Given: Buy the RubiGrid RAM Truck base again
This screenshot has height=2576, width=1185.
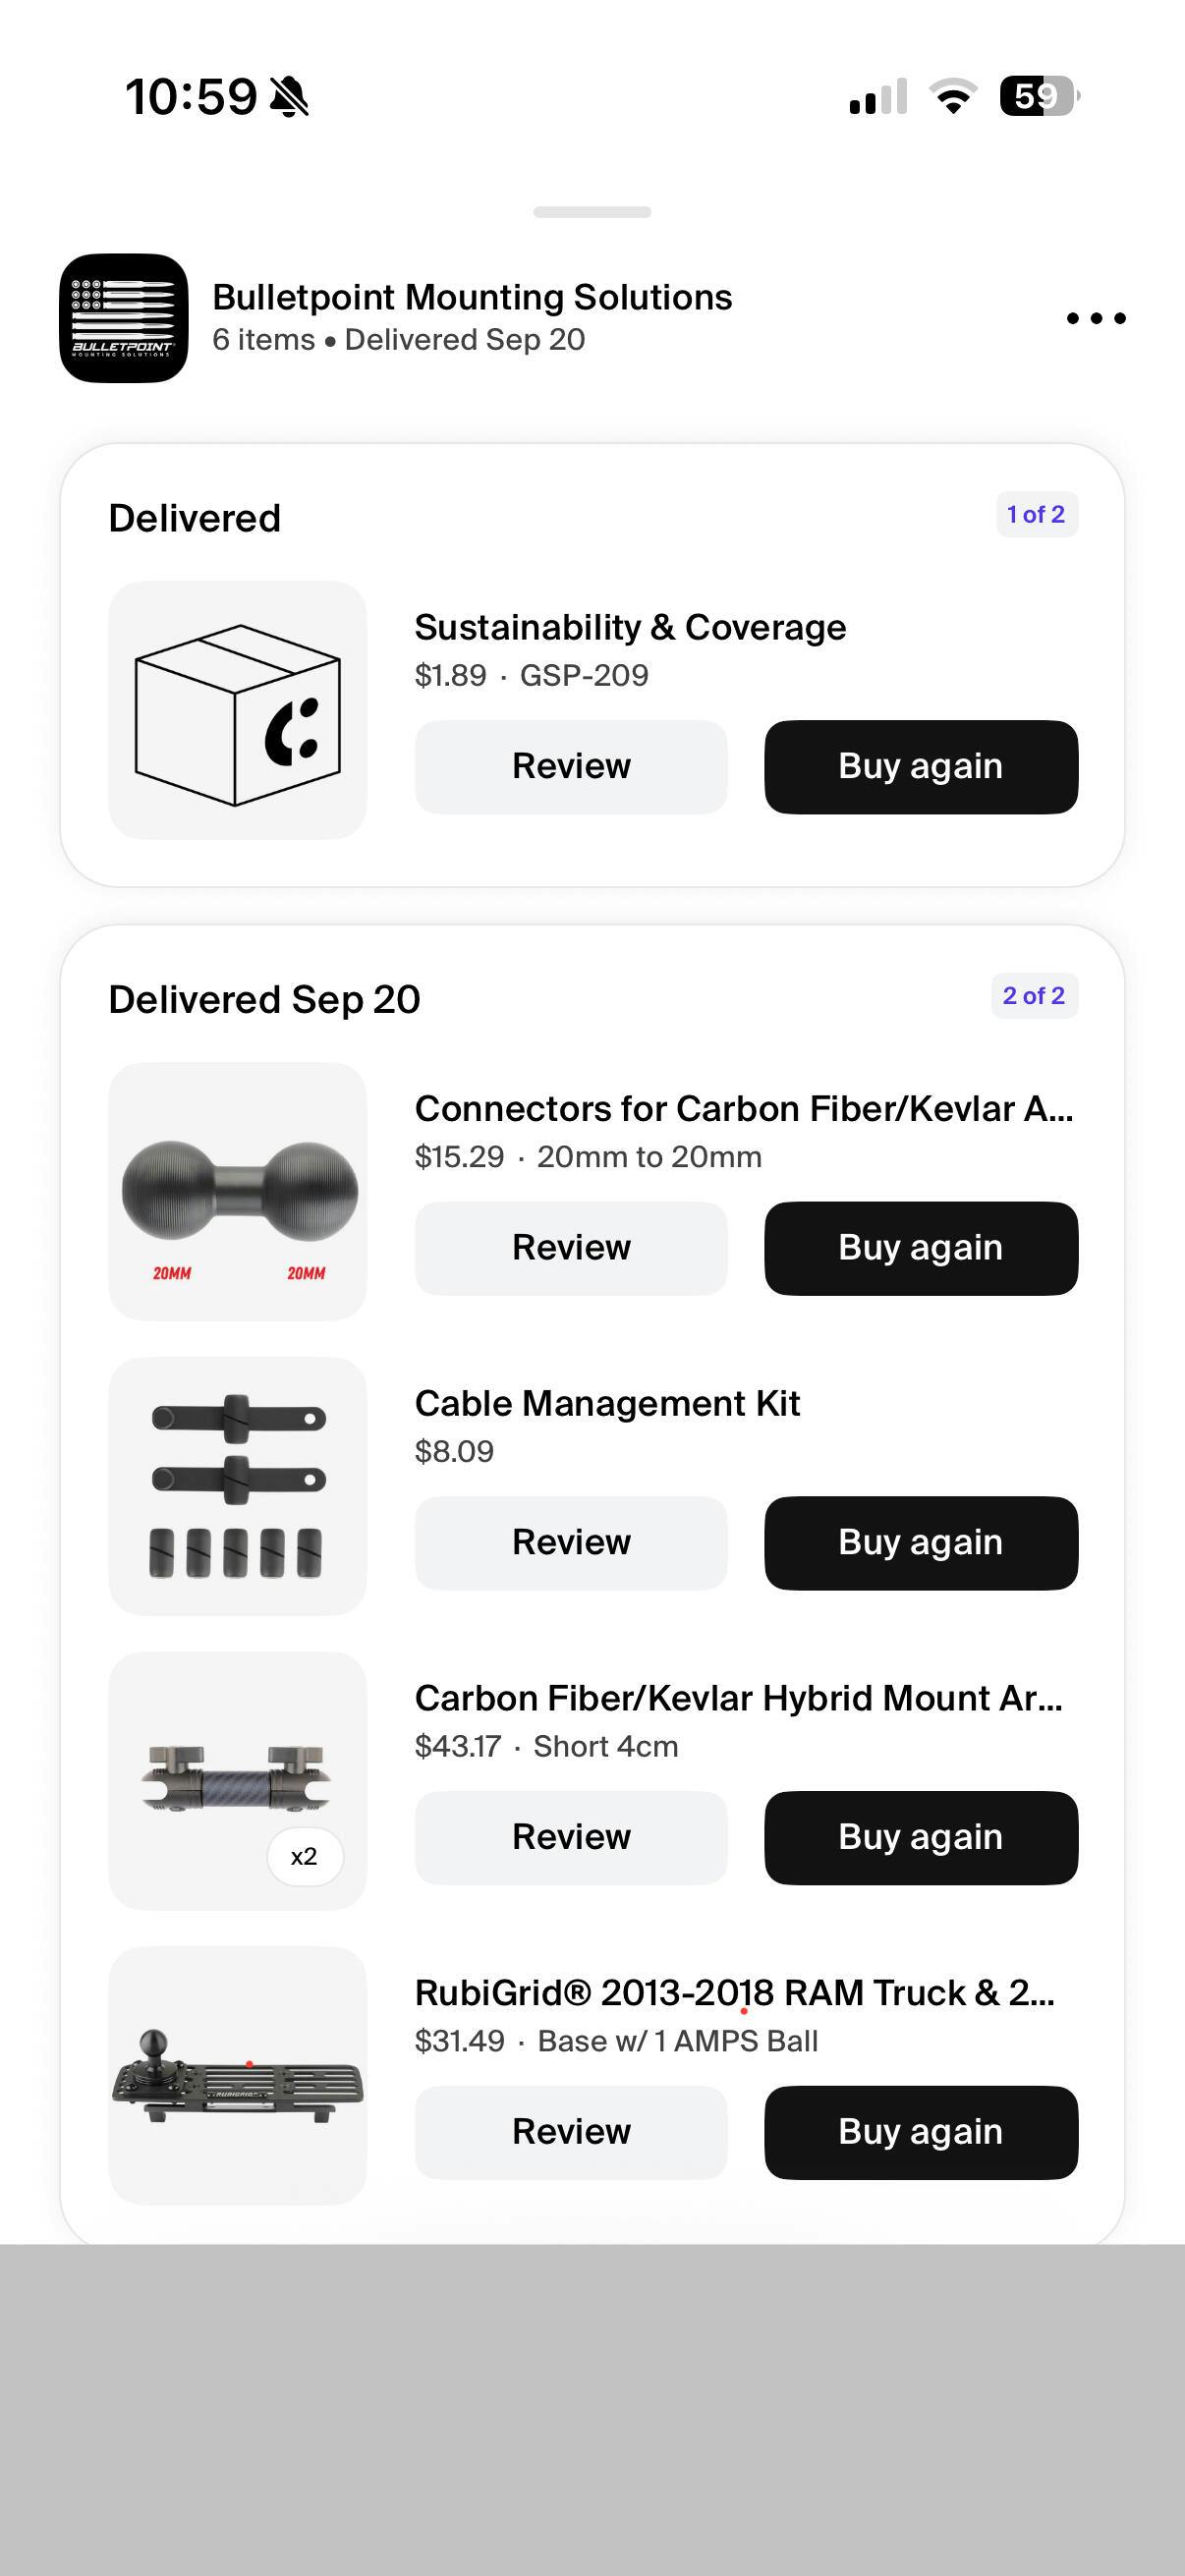Looking at the screenshot, I should [x=920, y=2132].
